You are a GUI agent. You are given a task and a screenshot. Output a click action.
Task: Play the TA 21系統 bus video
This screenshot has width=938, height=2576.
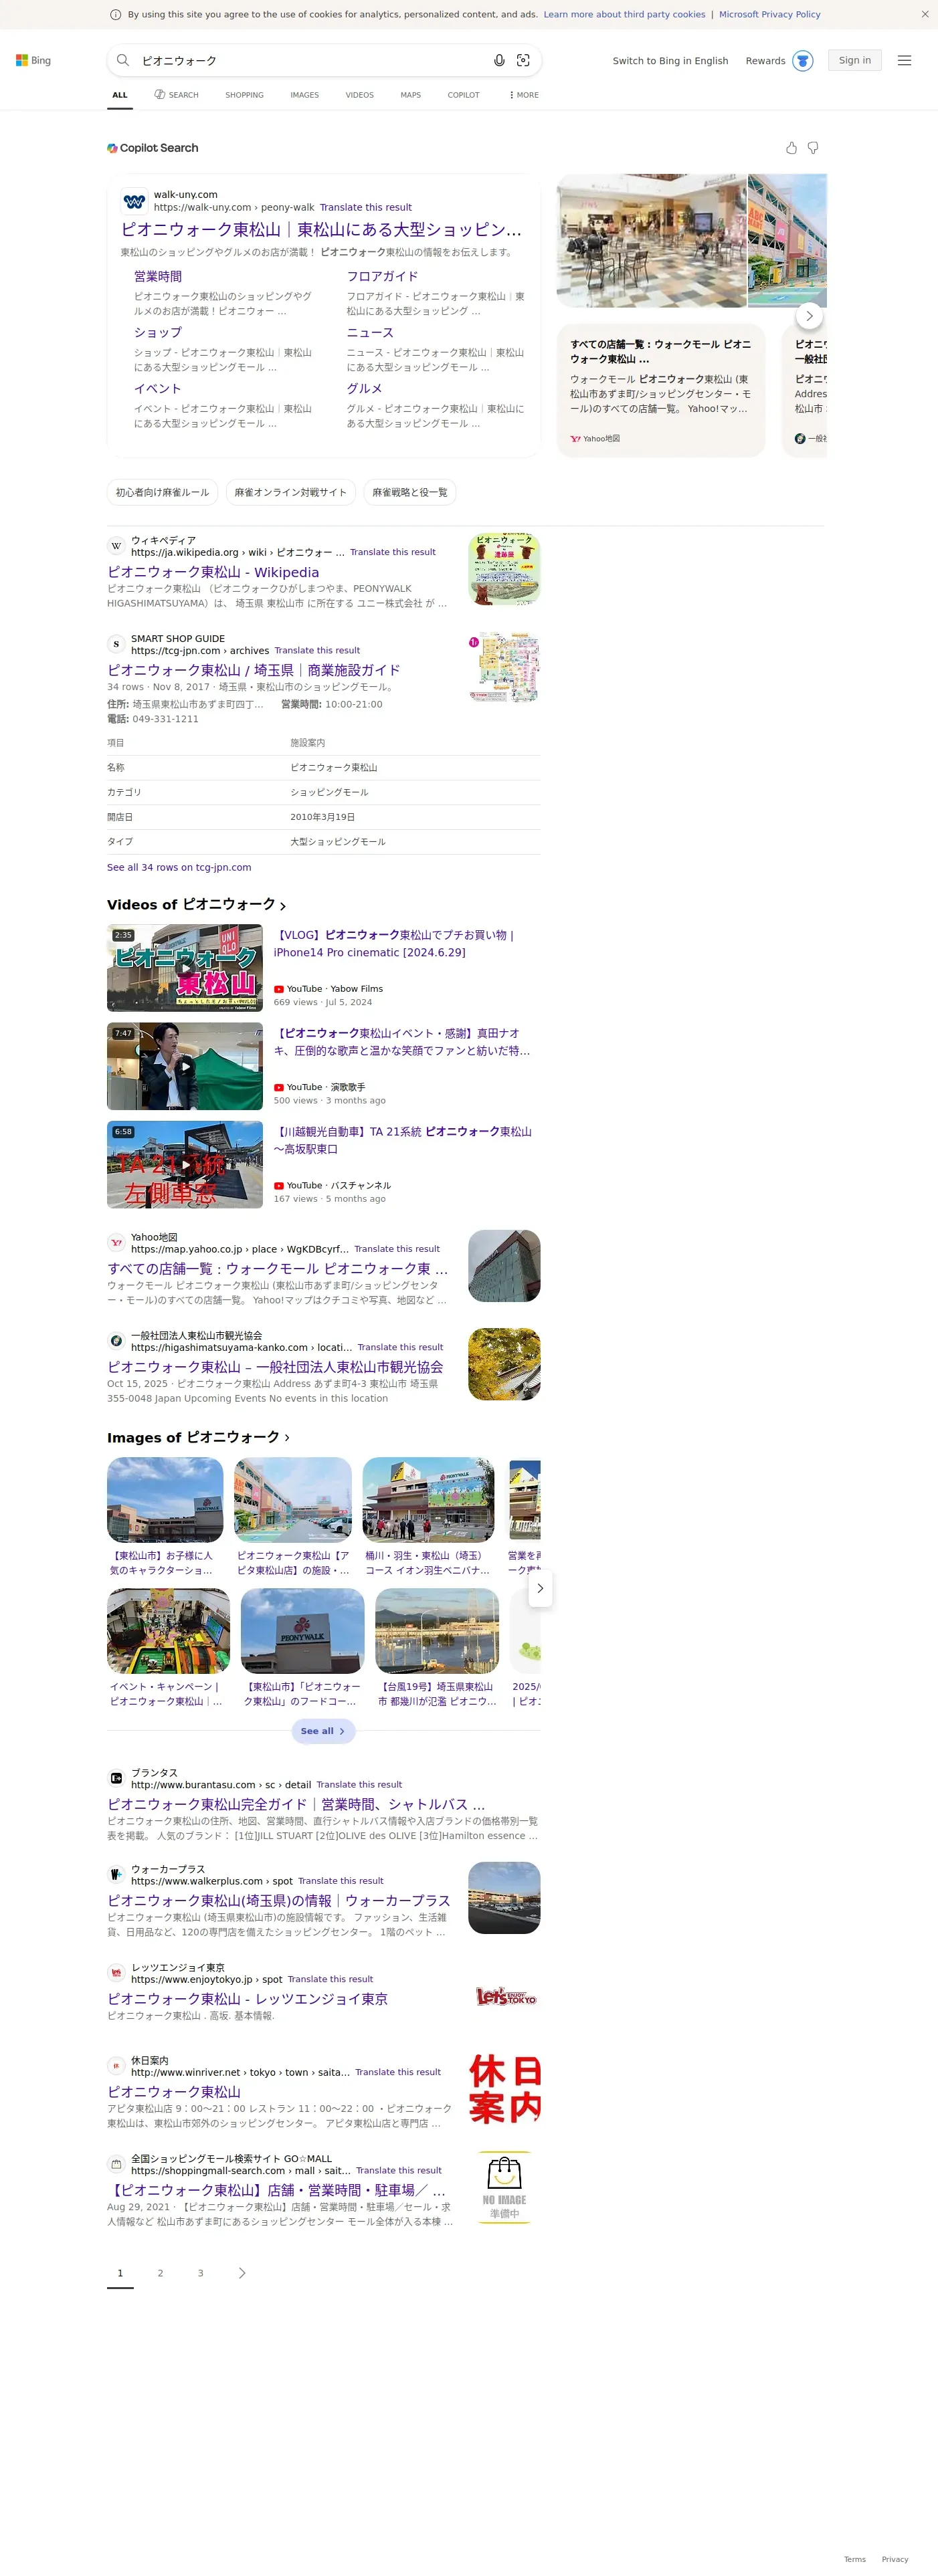(185, 1164)
